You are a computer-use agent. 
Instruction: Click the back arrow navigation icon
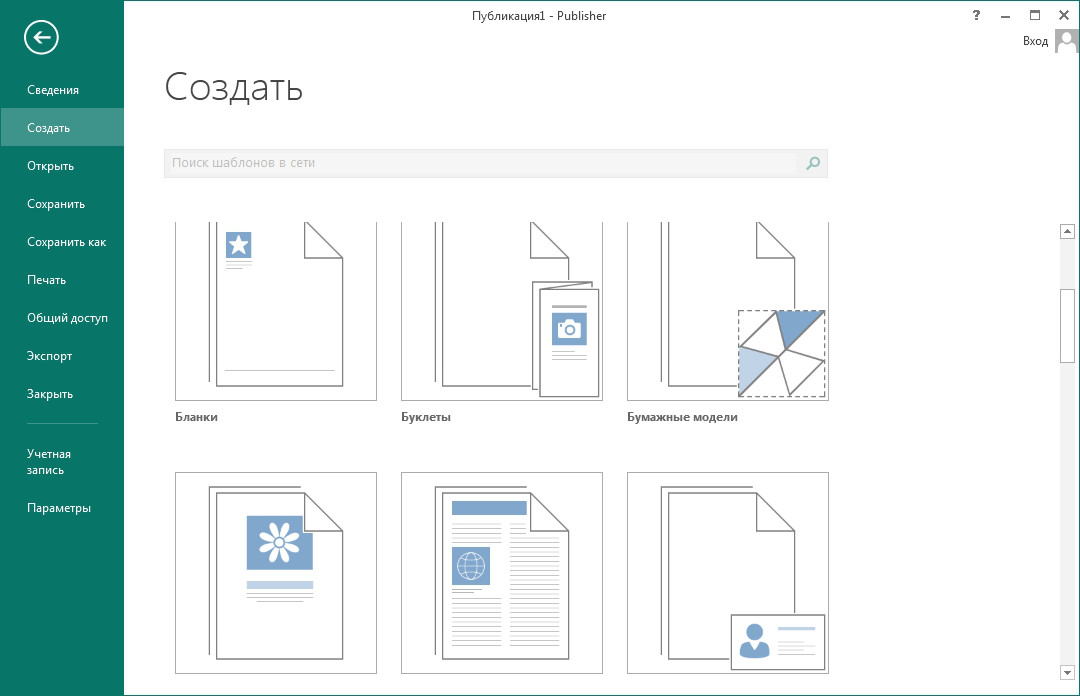click(40, 38)
